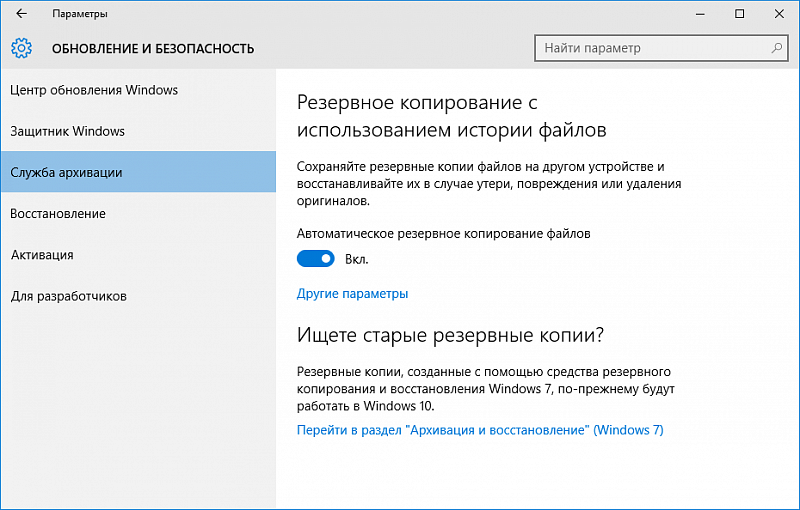The image size is (800, 510).
Task: Click the "Ищете старые резервные копии?" heading
Action: [x=452, y=334]
